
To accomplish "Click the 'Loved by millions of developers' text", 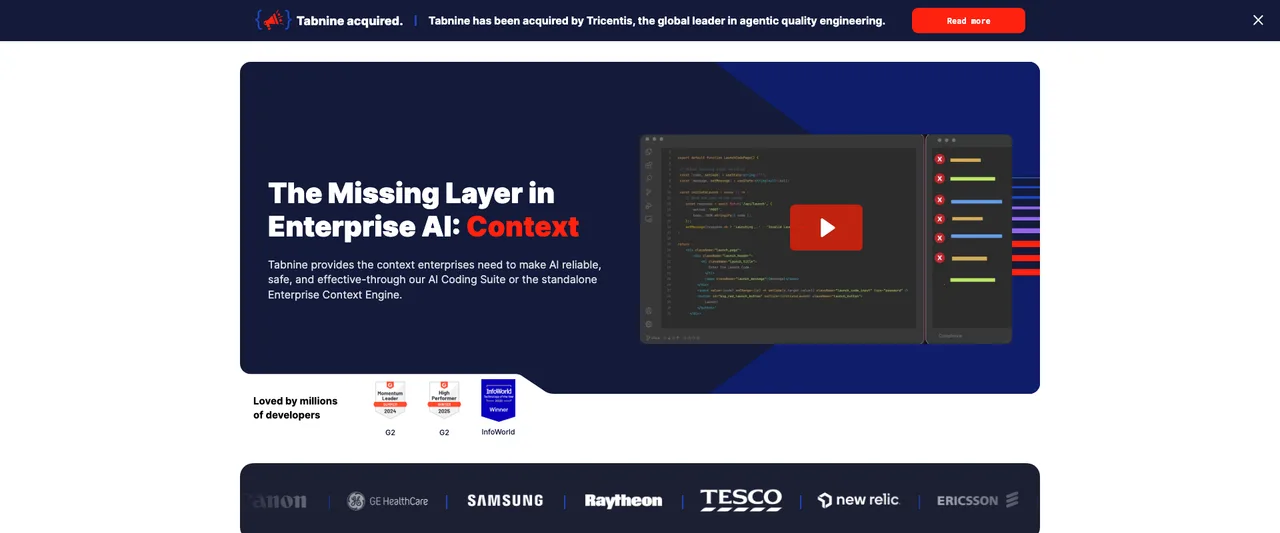I will click(x=295, y=408).
